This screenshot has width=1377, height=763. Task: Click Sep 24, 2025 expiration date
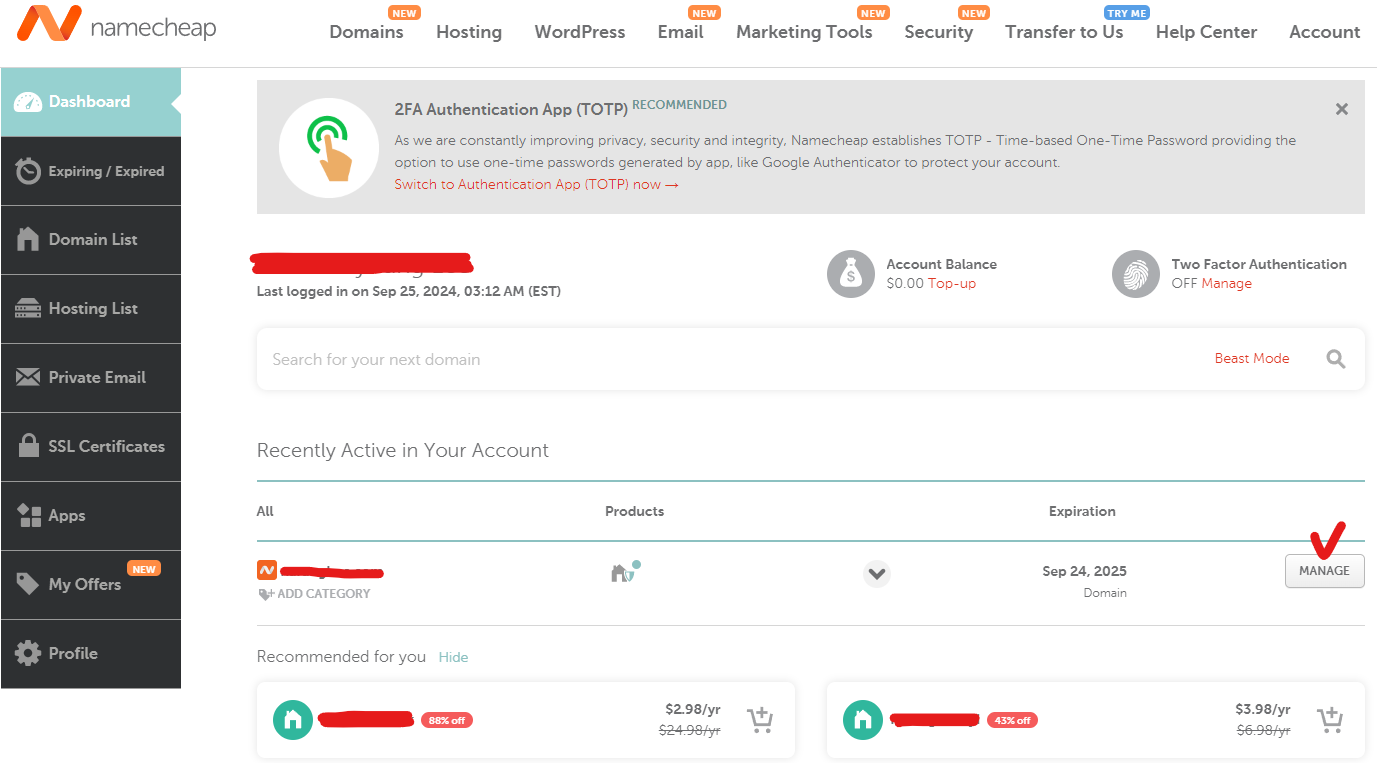click(1084, 571)
